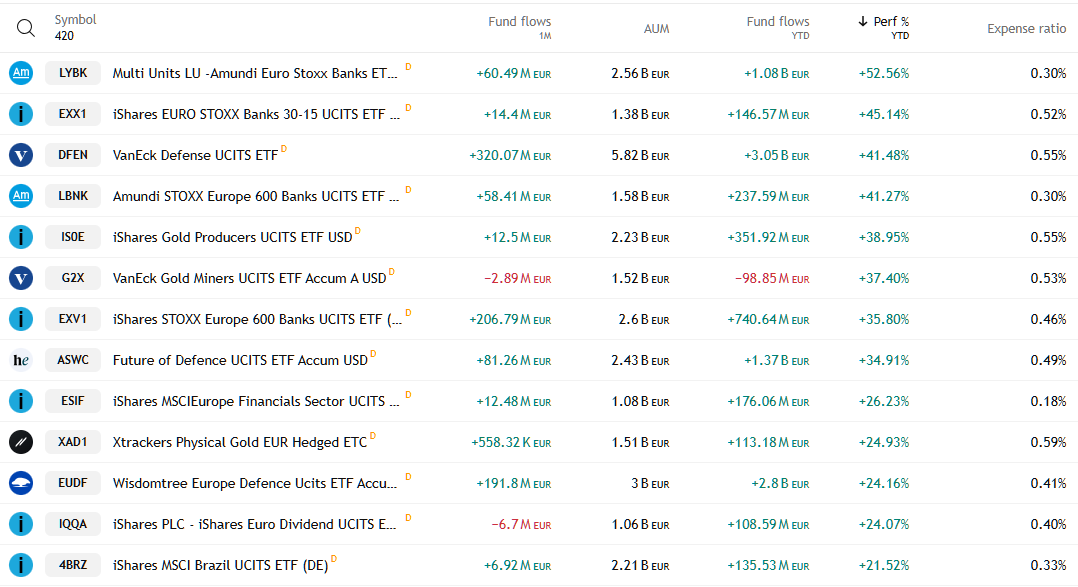Click the Symbol column header

76,20
